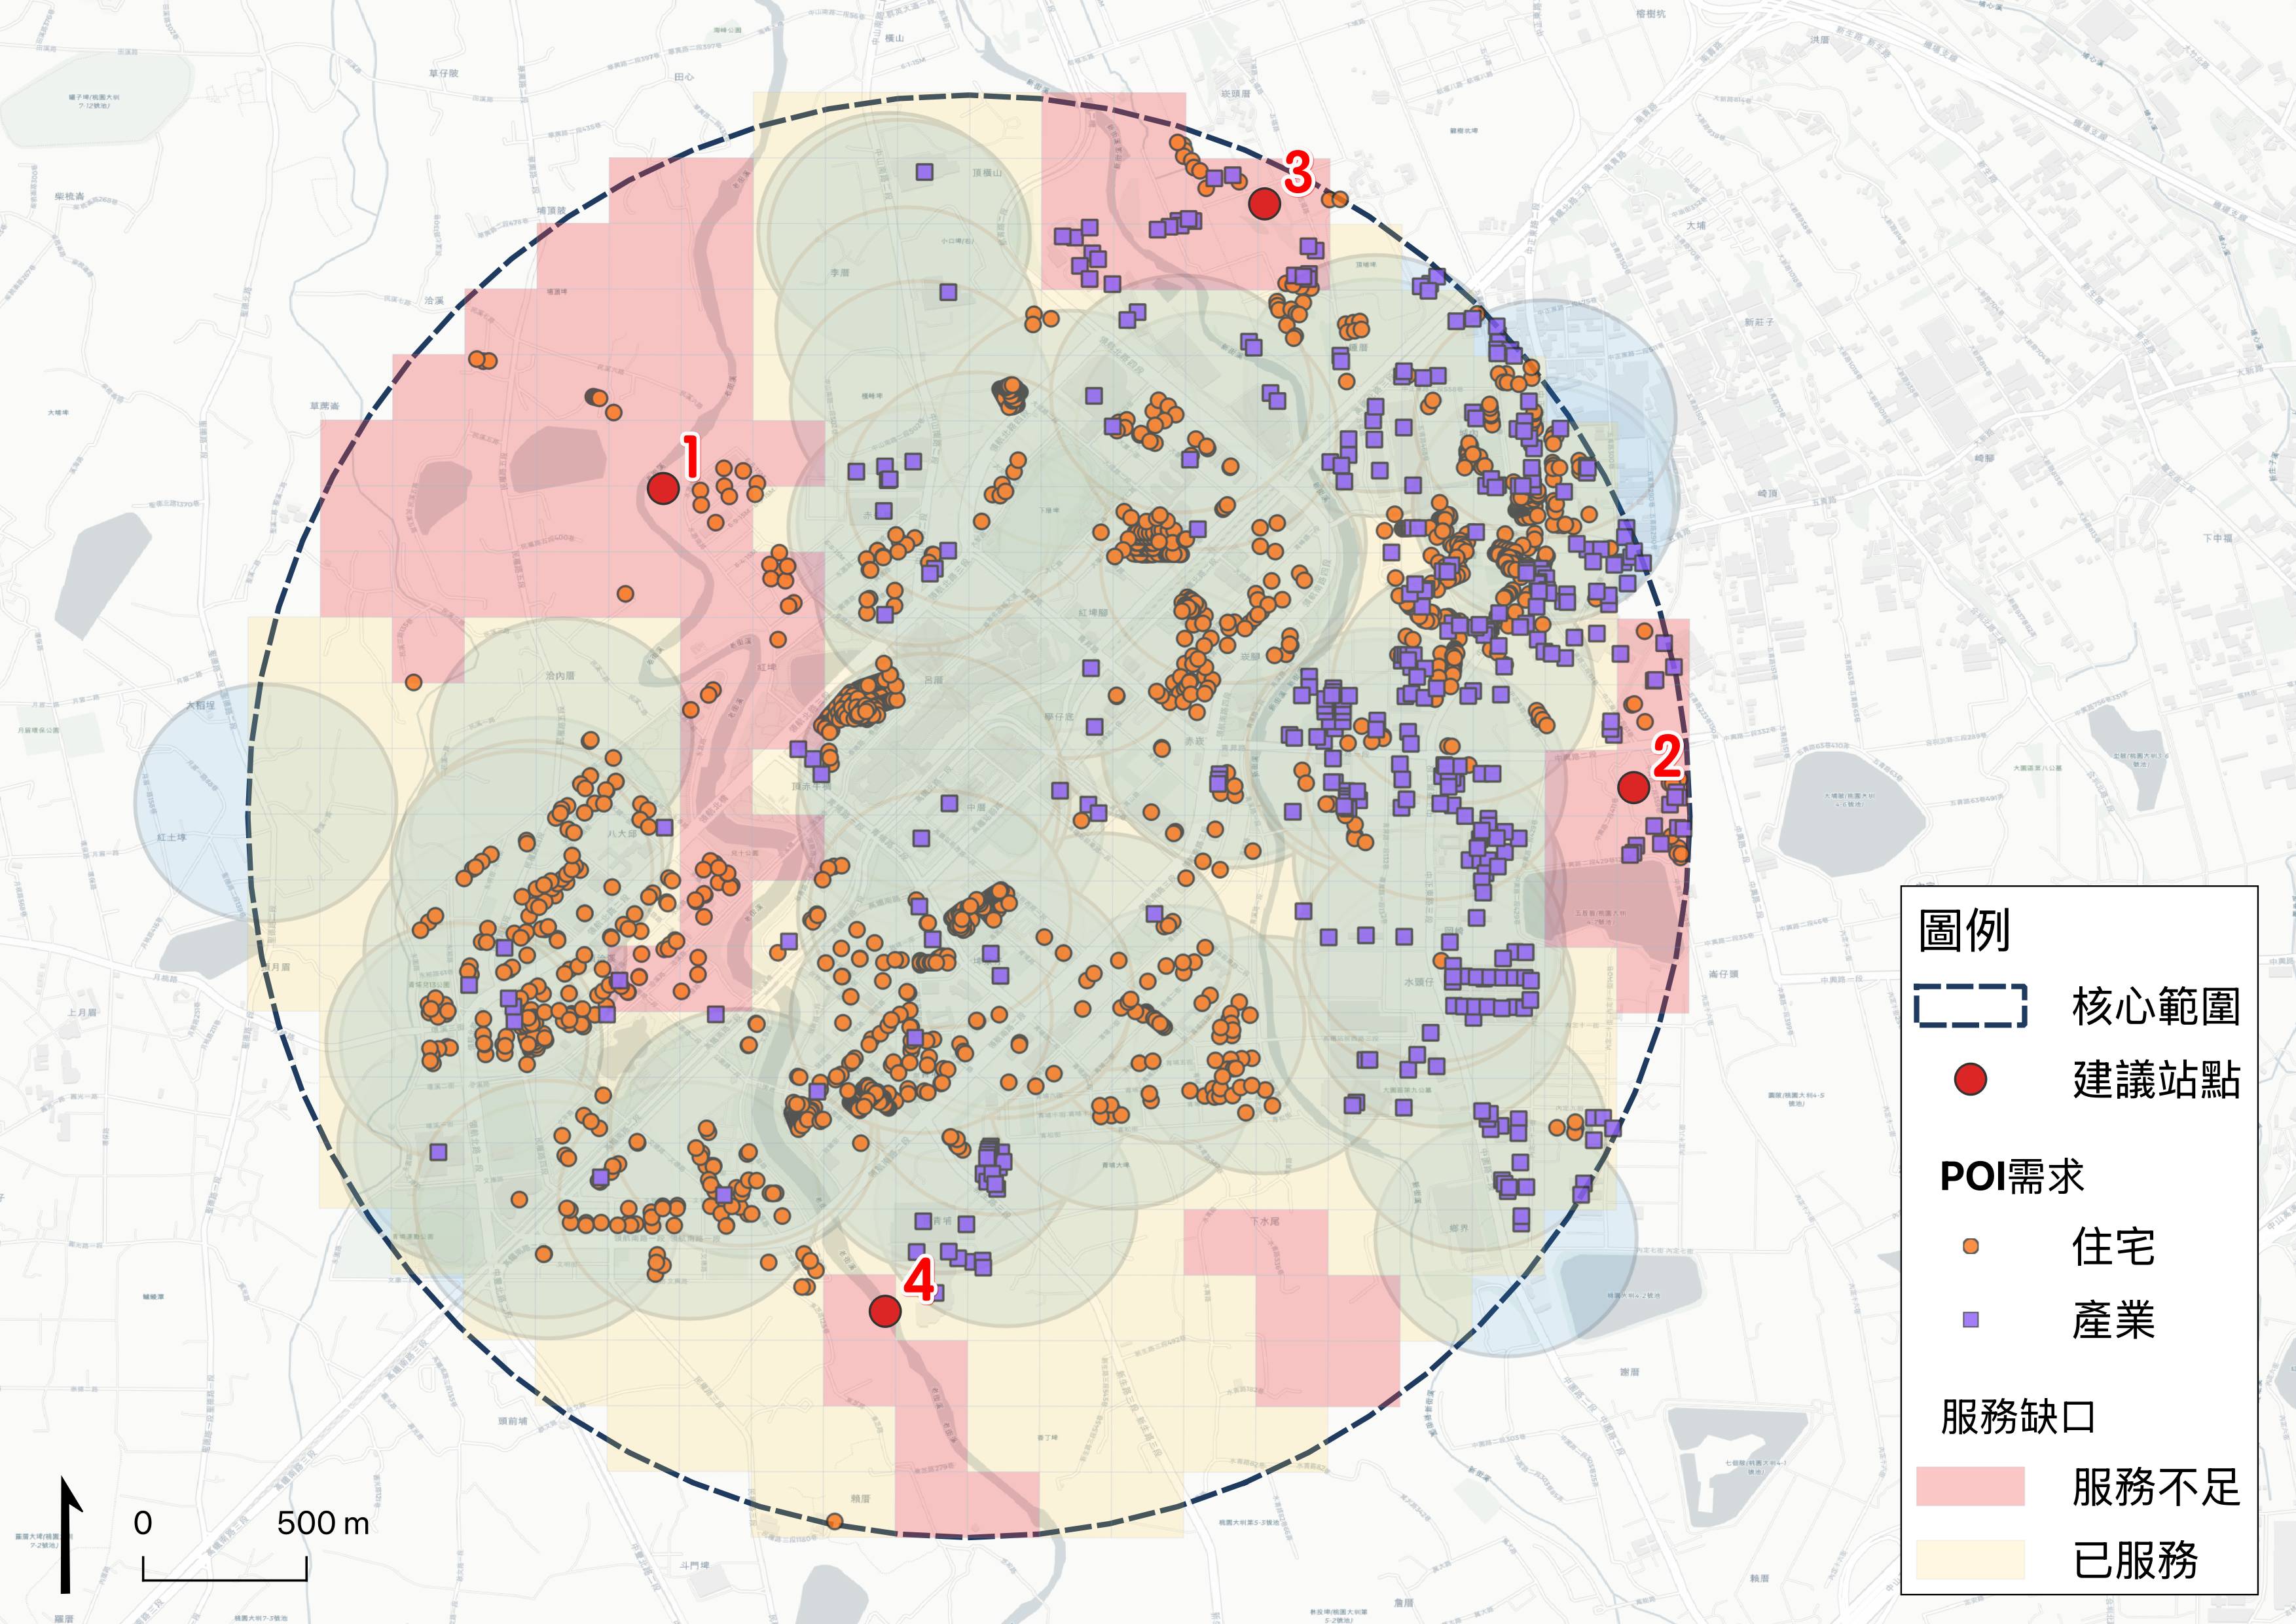Click the red number 3 label

1298,173
